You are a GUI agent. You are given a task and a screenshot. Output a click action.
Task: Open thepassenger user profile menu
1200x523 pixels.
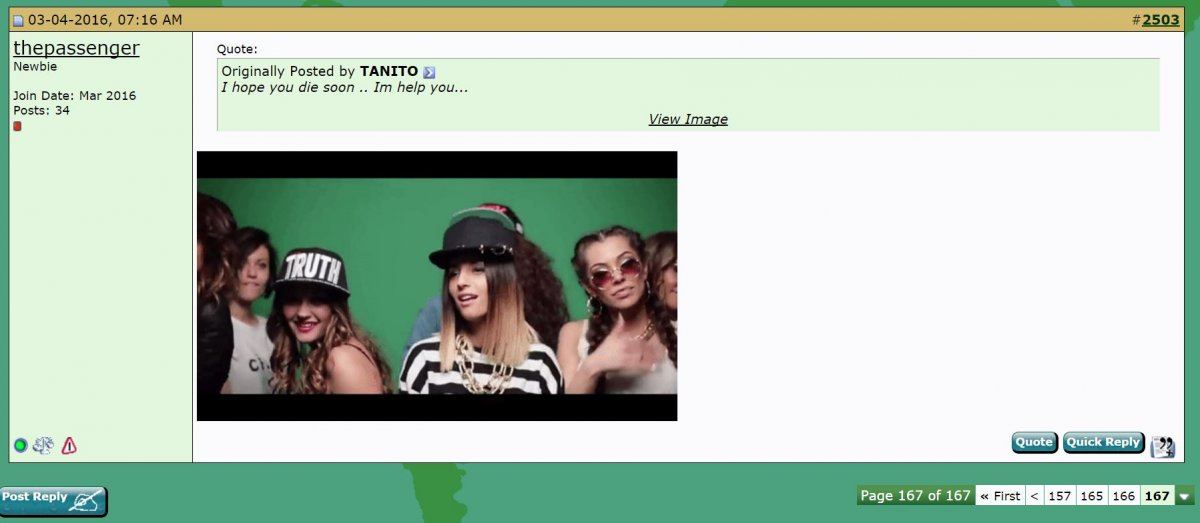click(76, 48)
